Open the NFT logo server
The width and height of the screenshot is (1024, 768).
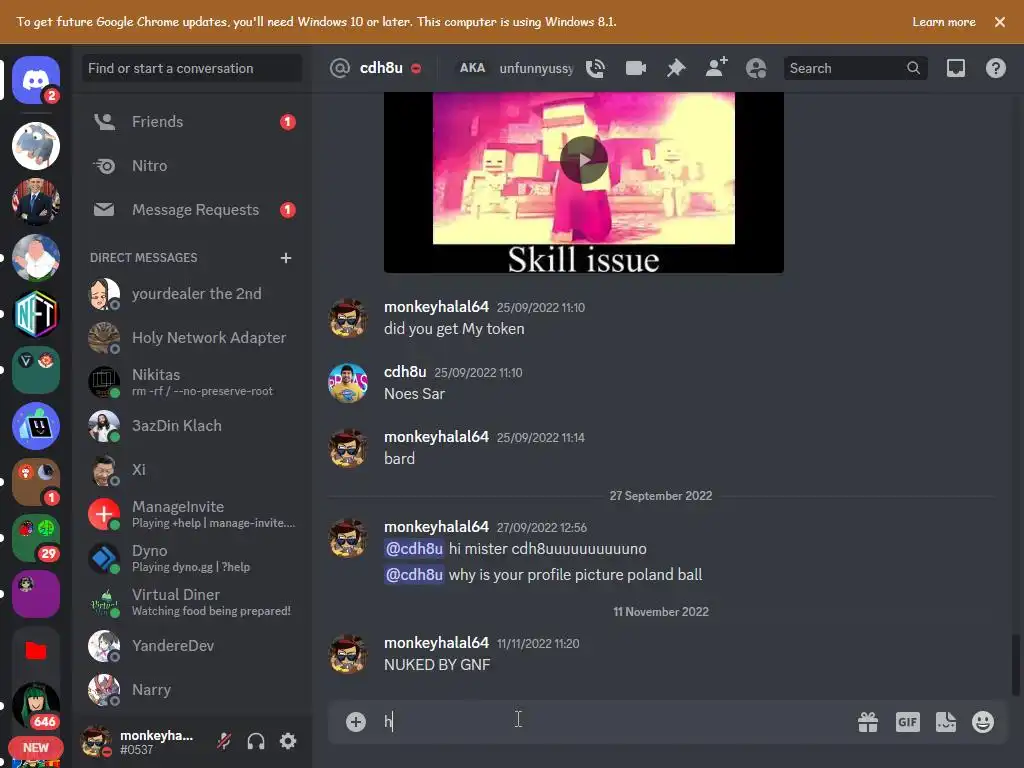pos(36,314)
